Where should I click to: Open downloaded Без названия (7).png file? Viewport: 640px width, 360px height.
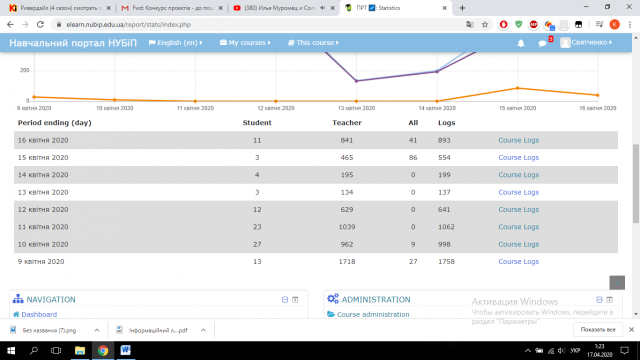49,330
